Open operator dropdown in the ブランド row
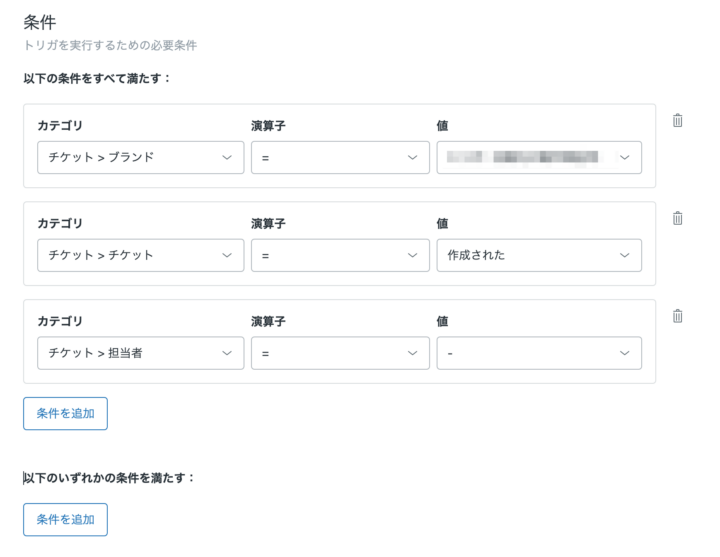720x557 pixels. (x=340, y=157)
